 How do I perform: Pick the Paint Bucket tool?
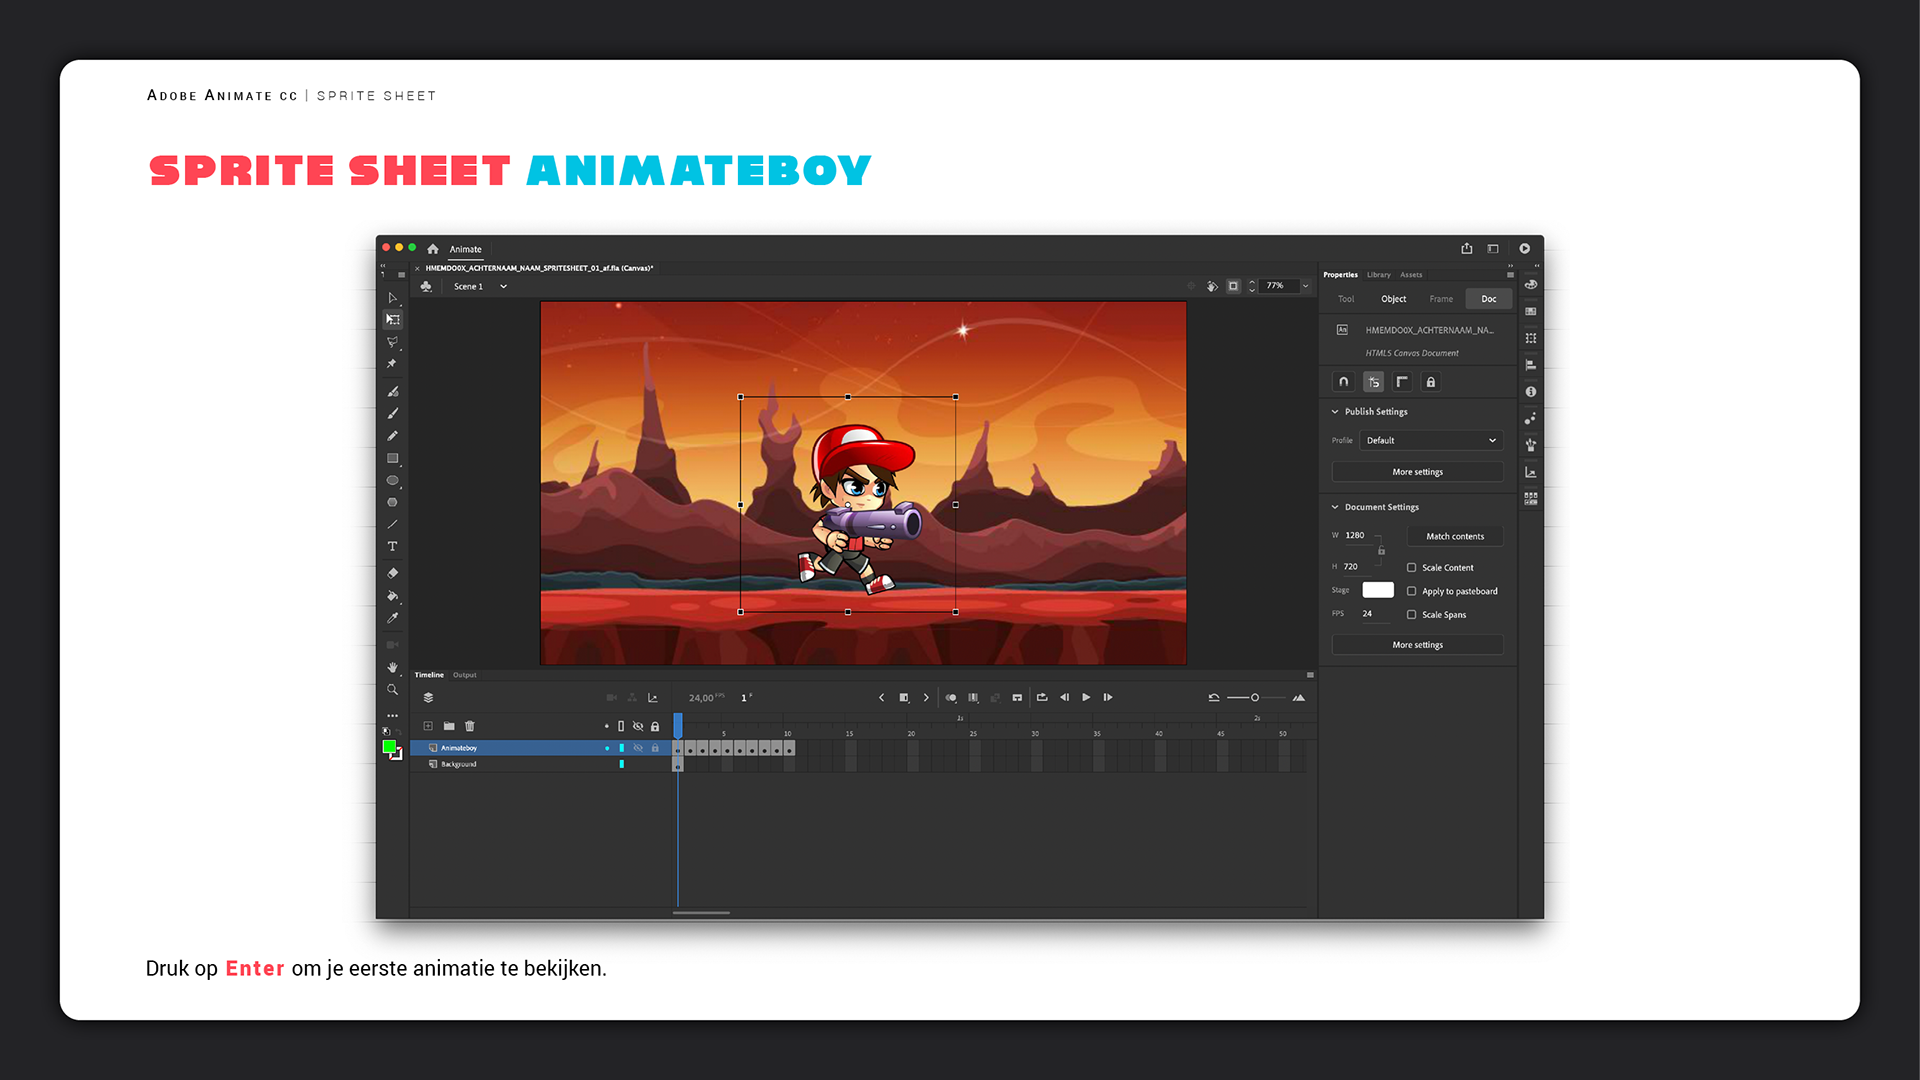pyautogui.click(x=393, y=596)
